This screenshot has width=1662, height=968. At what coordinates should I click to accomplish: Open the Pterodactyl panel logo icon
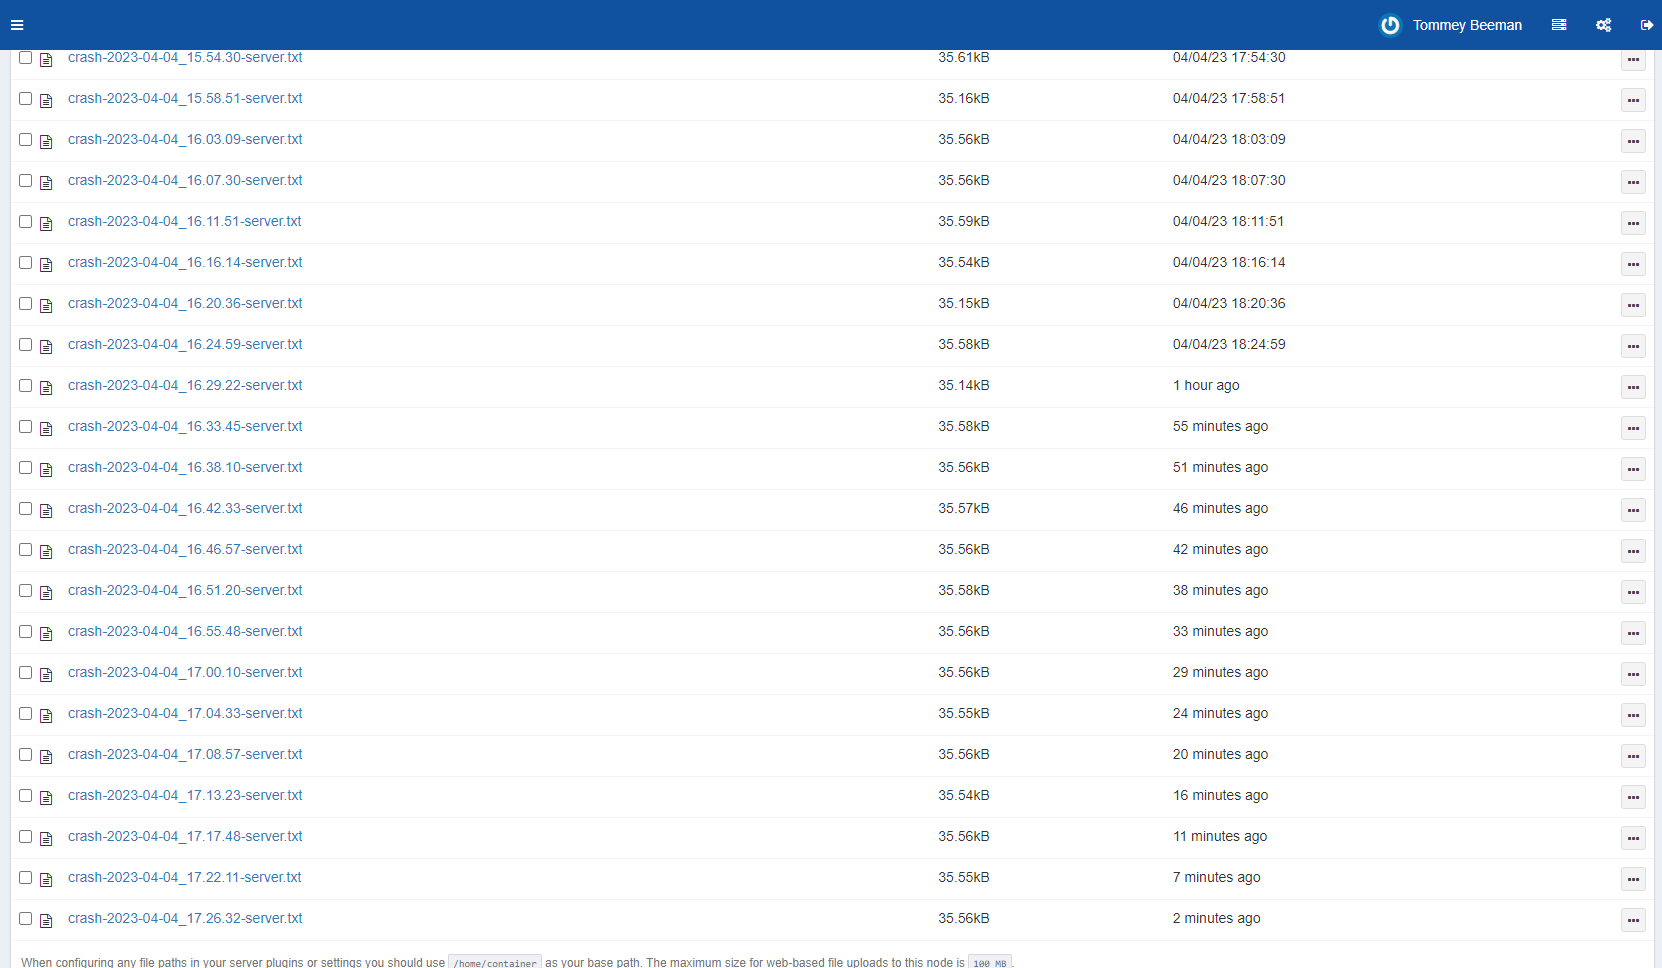click(x=1389, y=25)
